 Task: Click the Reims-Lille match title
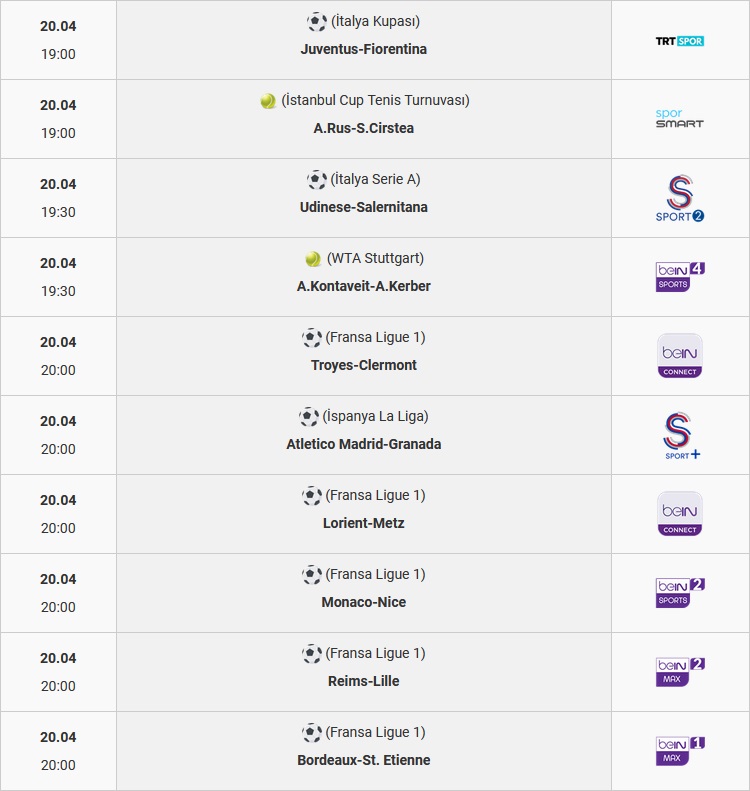364,682
